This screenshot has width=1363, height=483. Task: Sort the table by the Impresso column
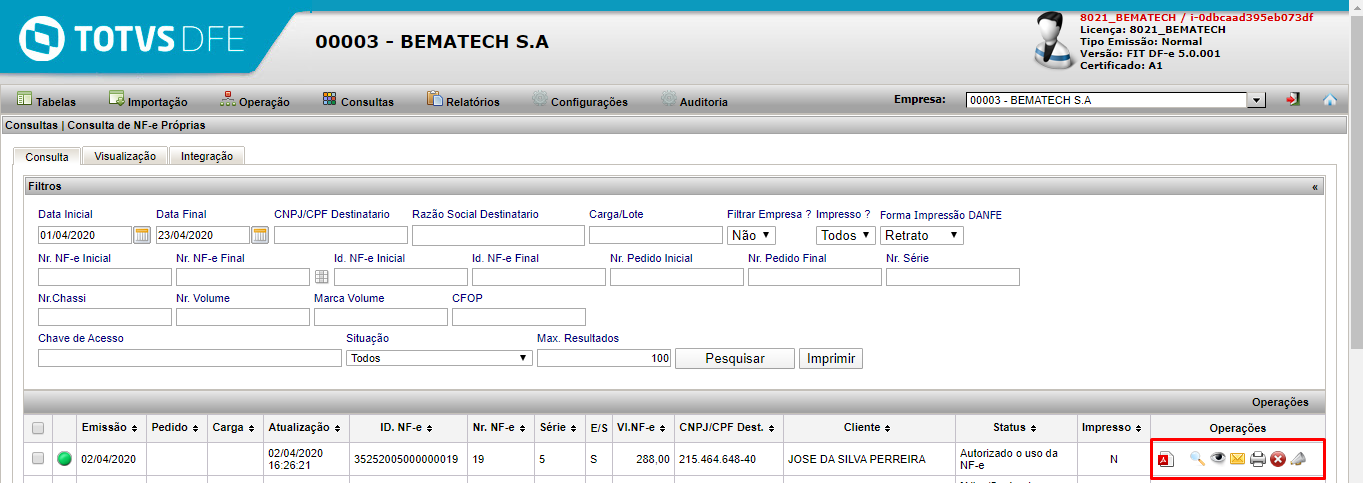(1113, 427)
